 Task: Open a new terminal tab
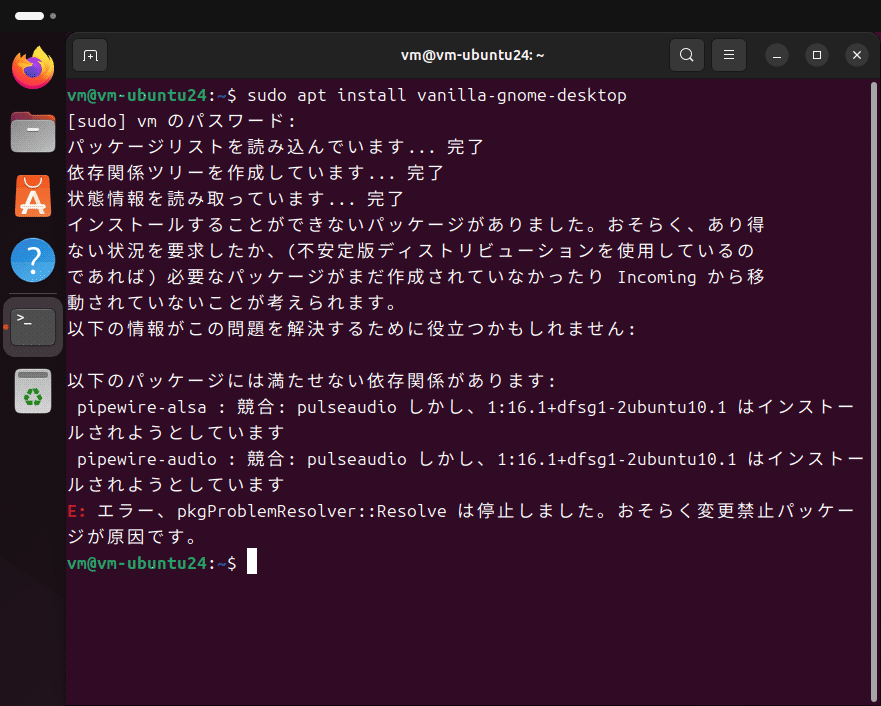click(x=90, y=55)
